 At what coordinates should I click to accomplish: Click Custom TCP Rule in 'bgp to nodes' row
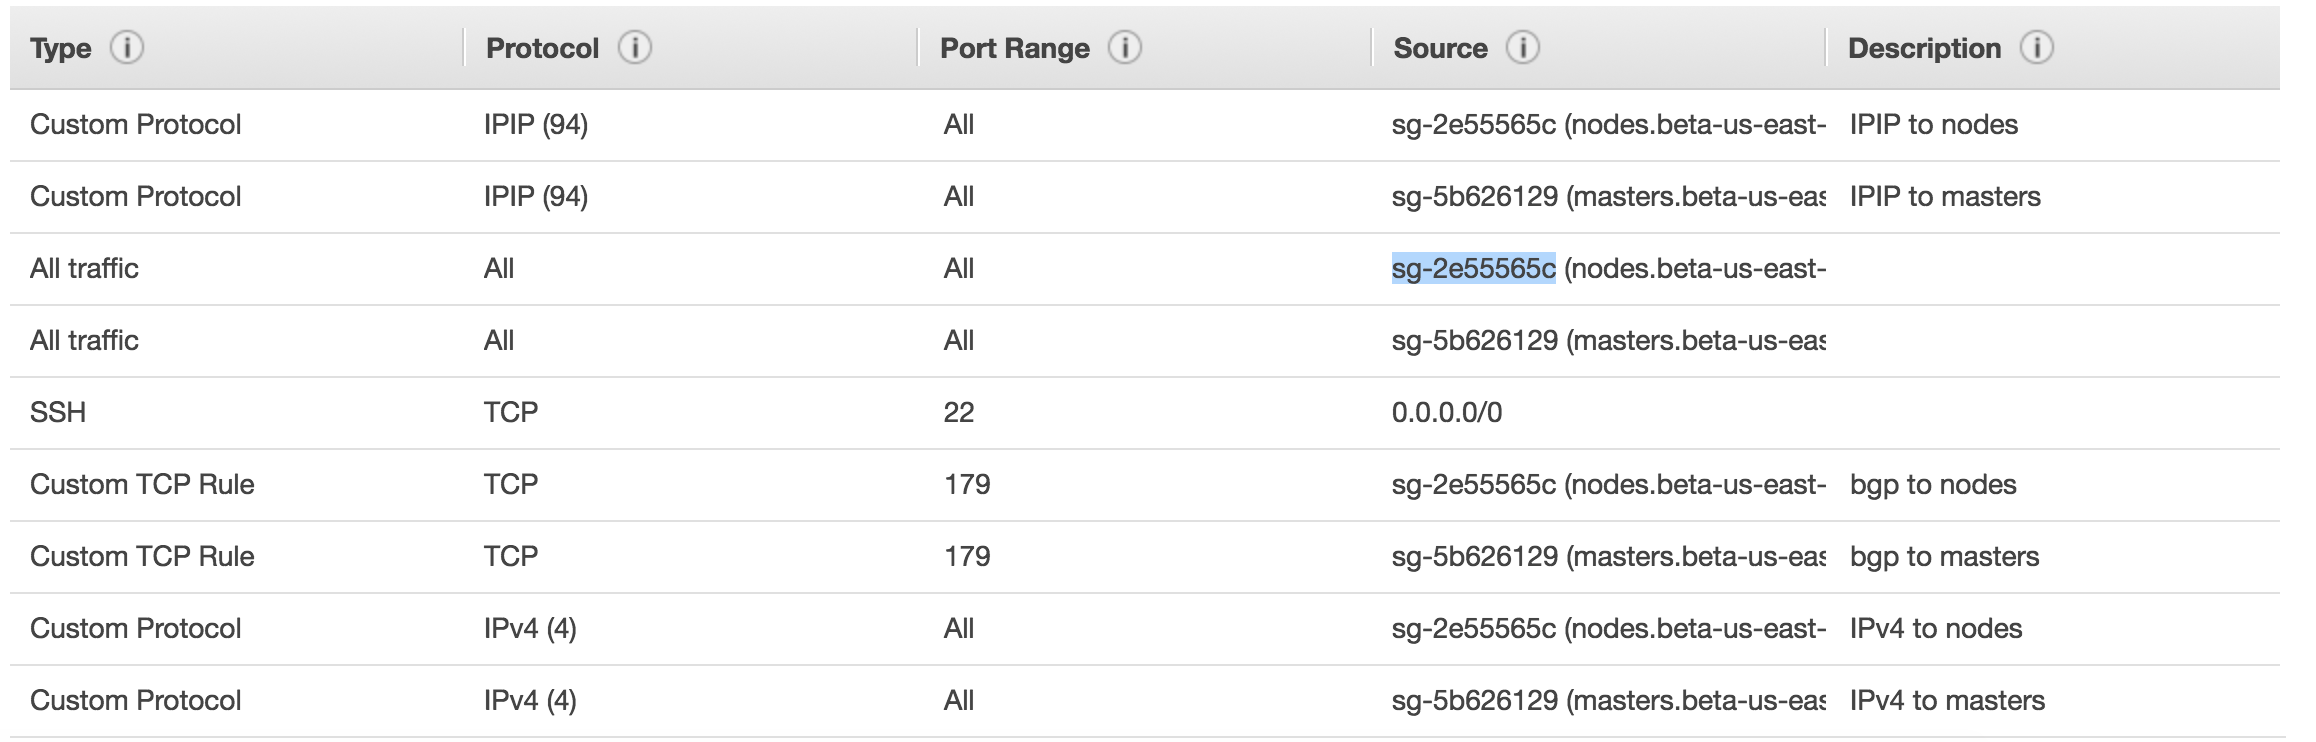(142, 484)
